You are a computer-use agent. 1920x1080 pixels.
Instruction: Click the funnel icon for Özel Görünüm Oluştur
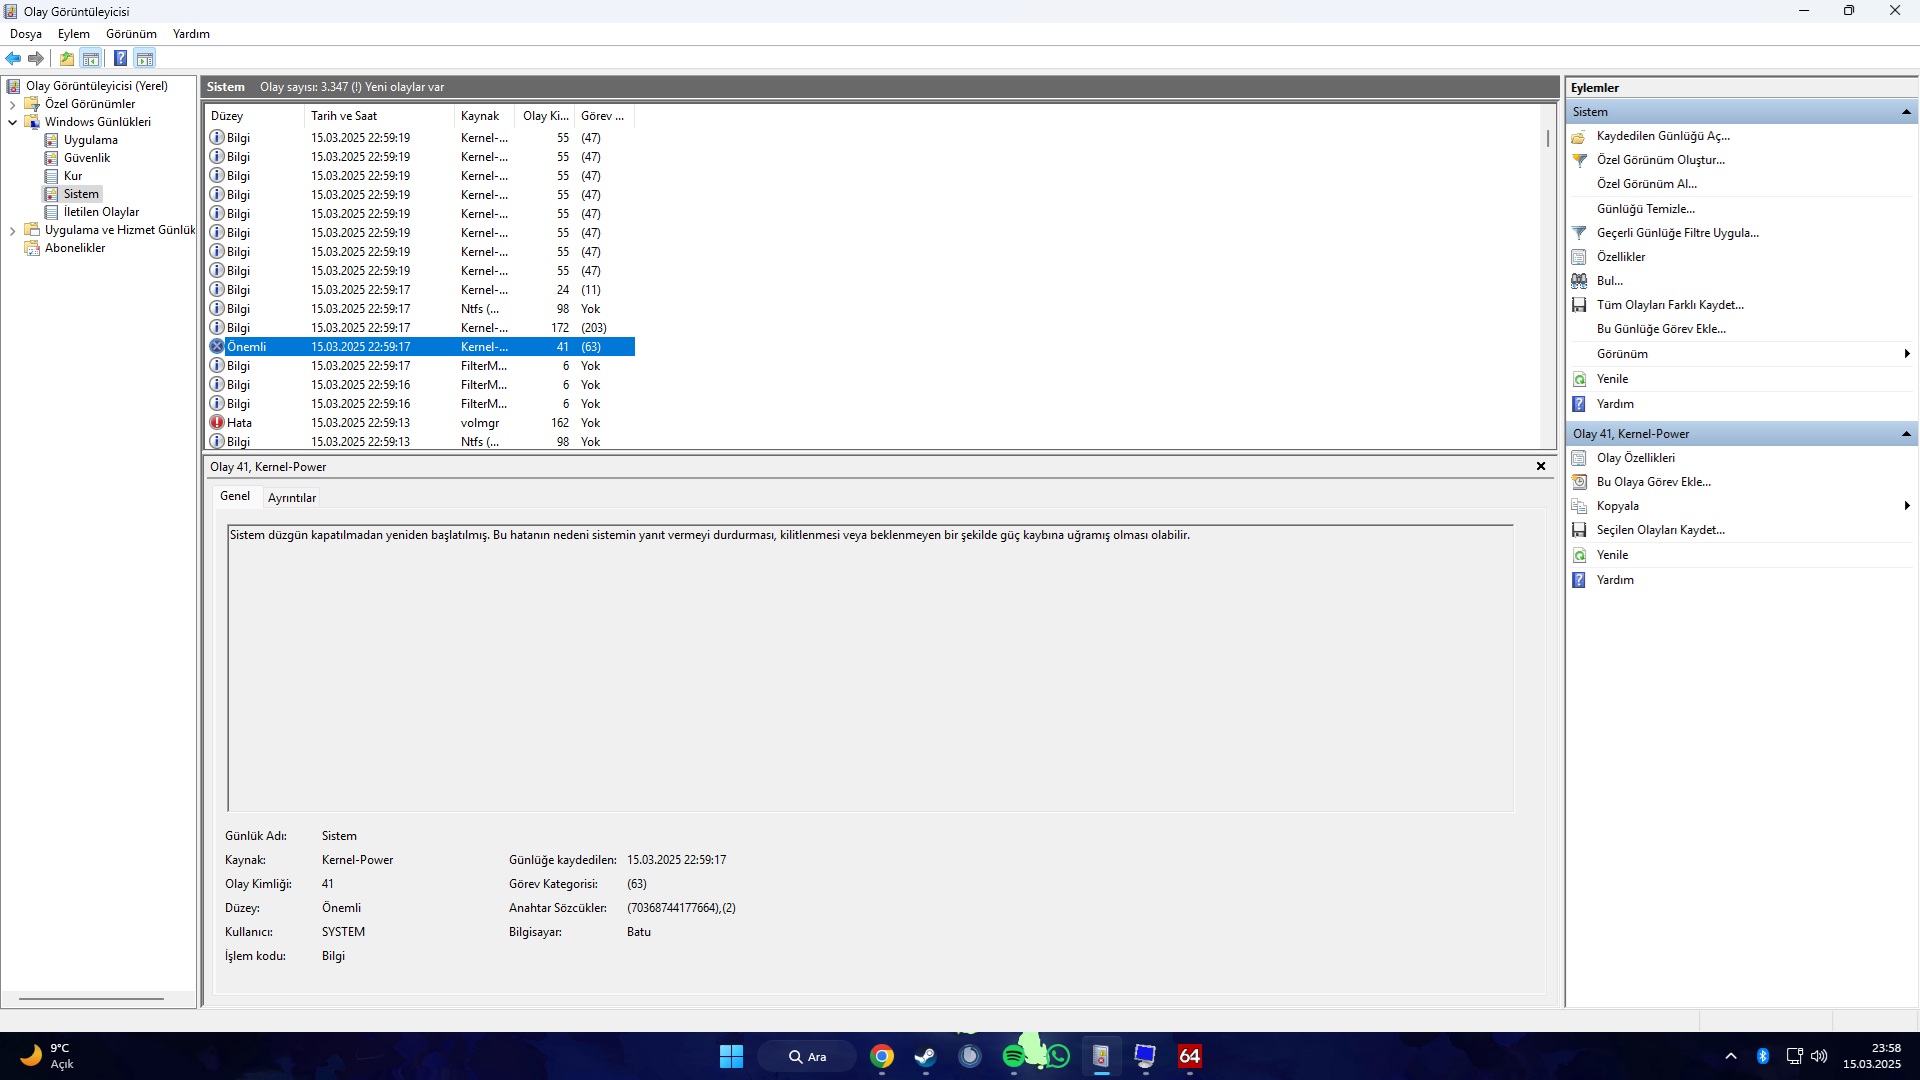1579,160
